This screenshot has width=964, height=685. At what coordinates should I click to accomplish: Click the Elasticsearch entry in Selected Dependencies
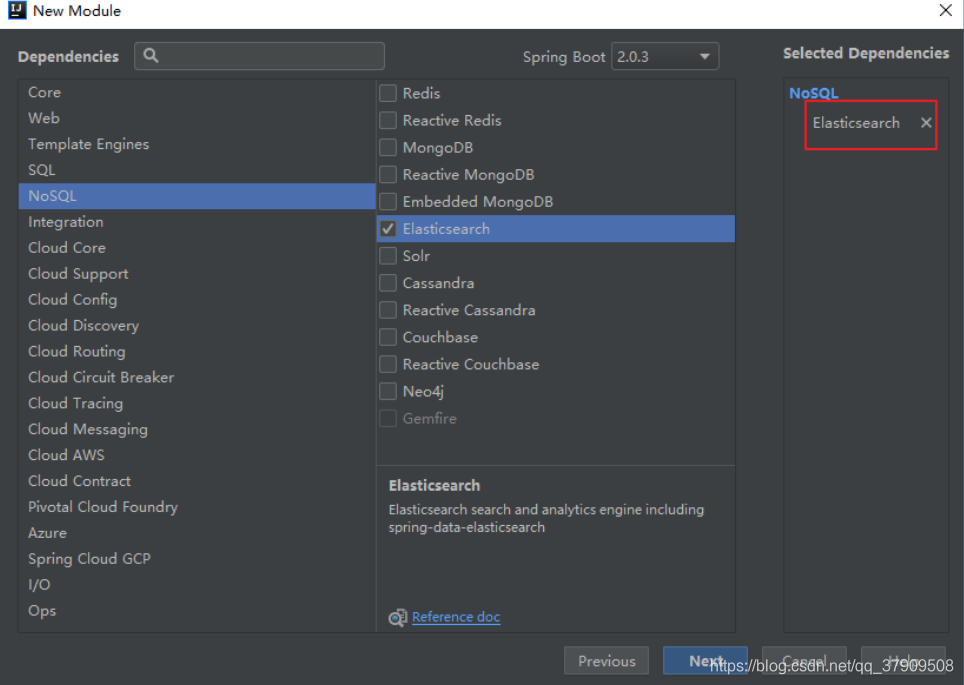pos(856,122)
